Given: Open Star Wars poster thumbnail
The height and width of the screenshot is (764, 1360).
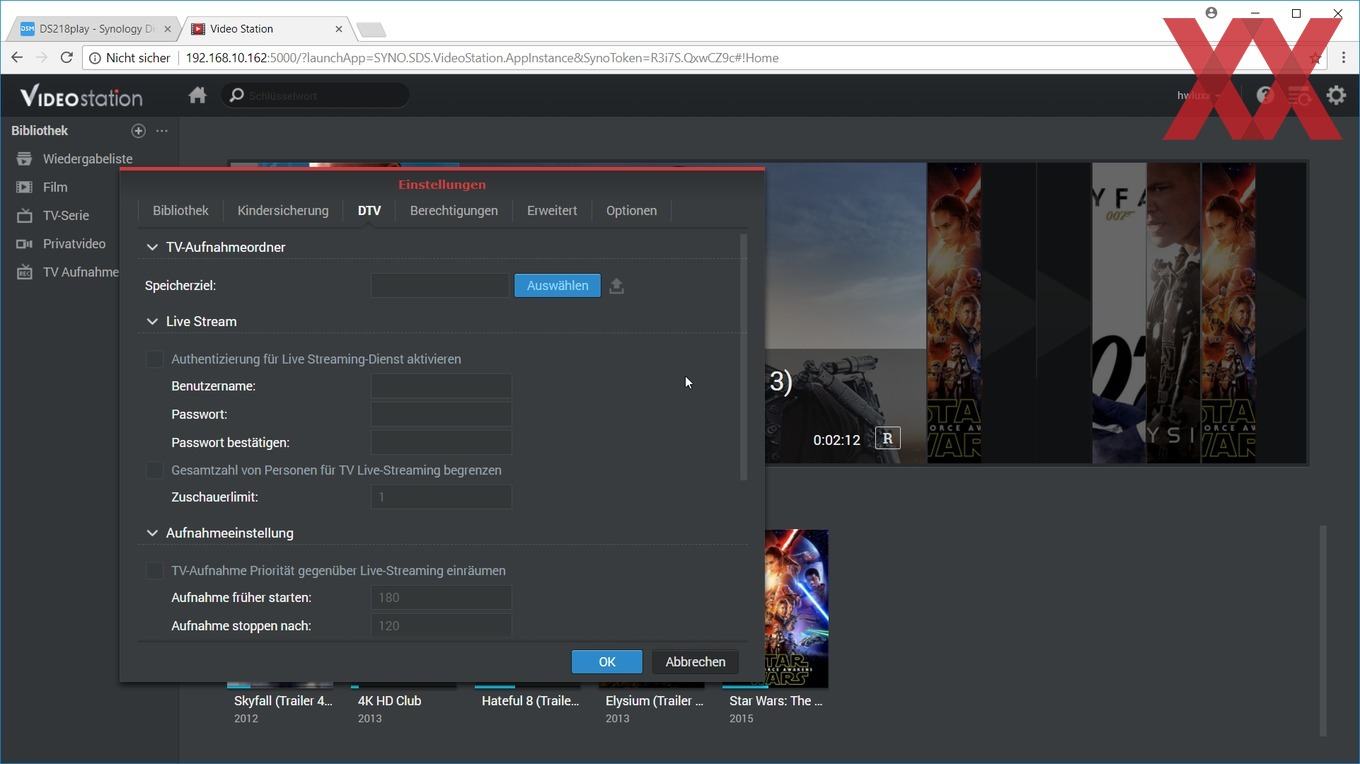Looking at the screenshot, I should (797, 608).
